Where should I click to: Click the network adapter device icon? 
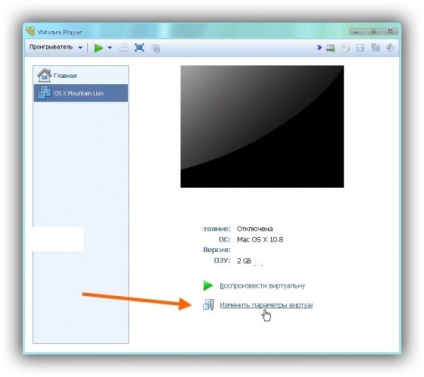click(x=375, y=48)
